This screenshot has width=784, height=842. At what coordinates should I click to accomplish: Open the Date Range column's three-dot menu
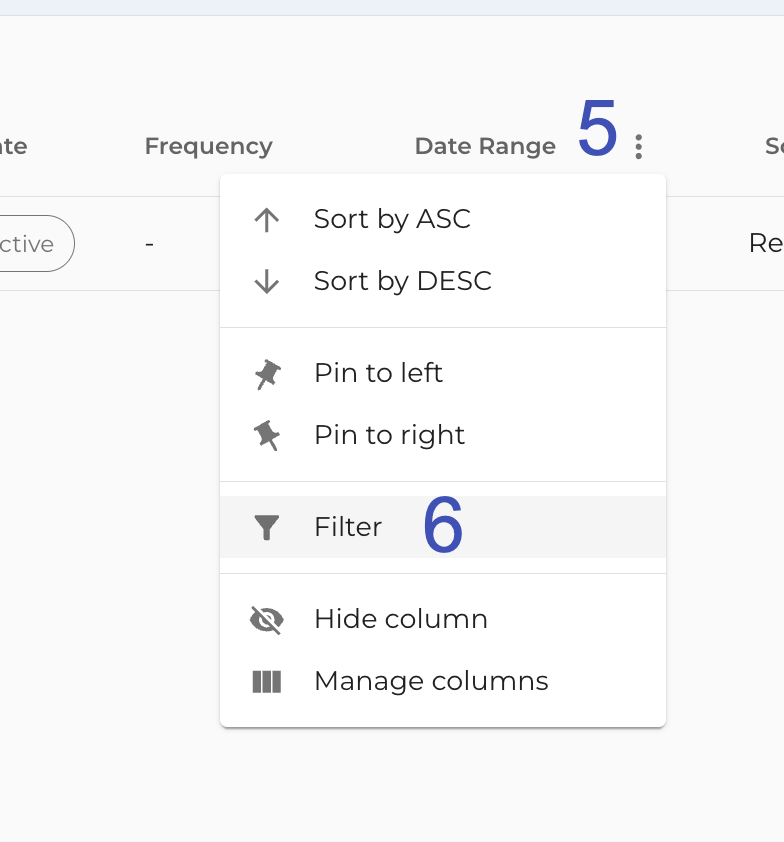(x=638, y=147)
